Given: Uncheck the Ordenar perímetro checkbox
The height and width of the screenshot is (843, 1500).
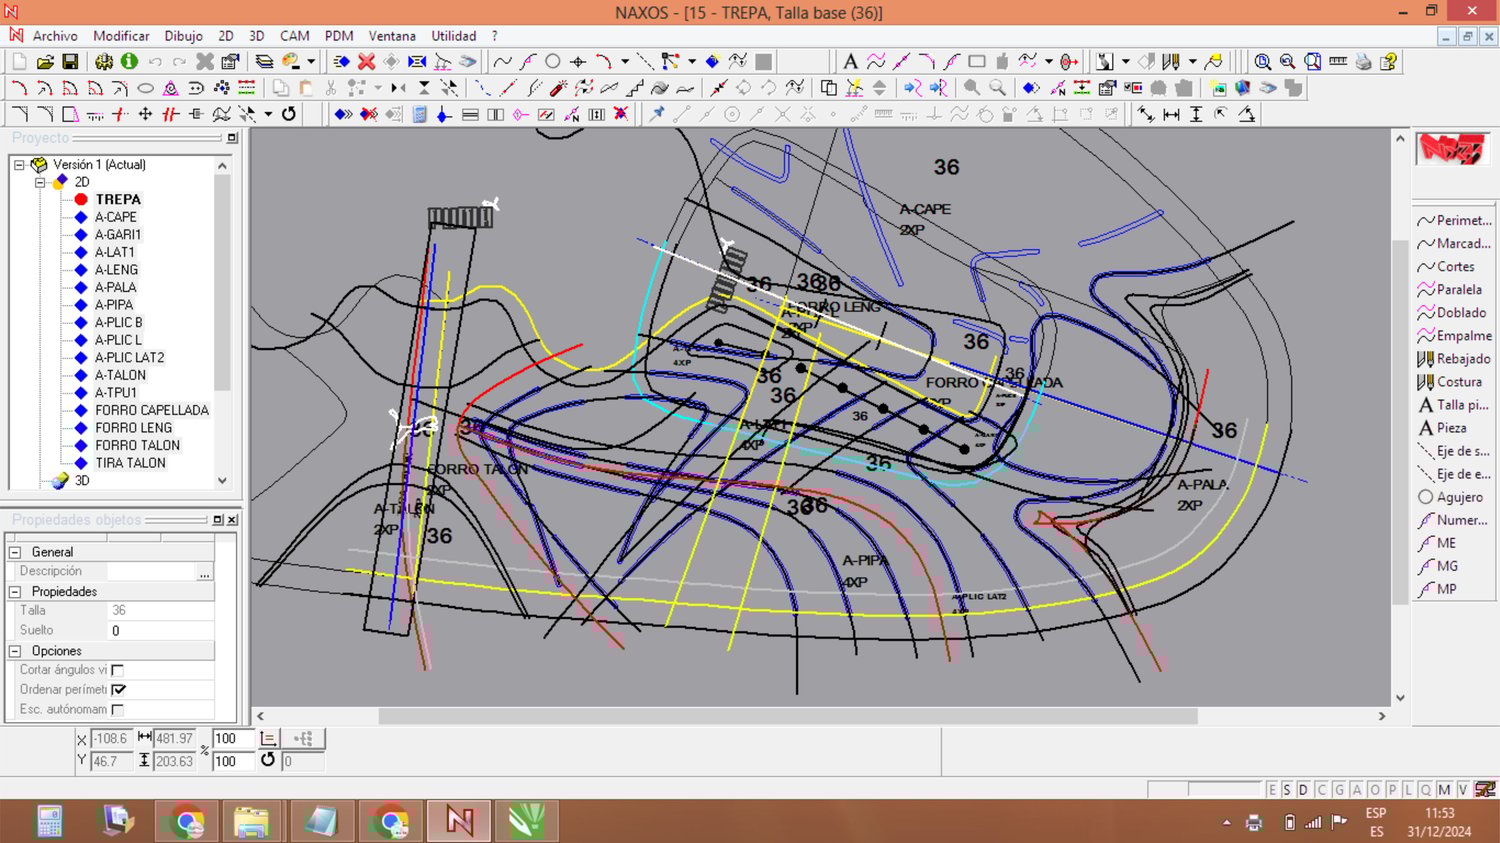Looking at the screenshot, I should pos(118,690).
